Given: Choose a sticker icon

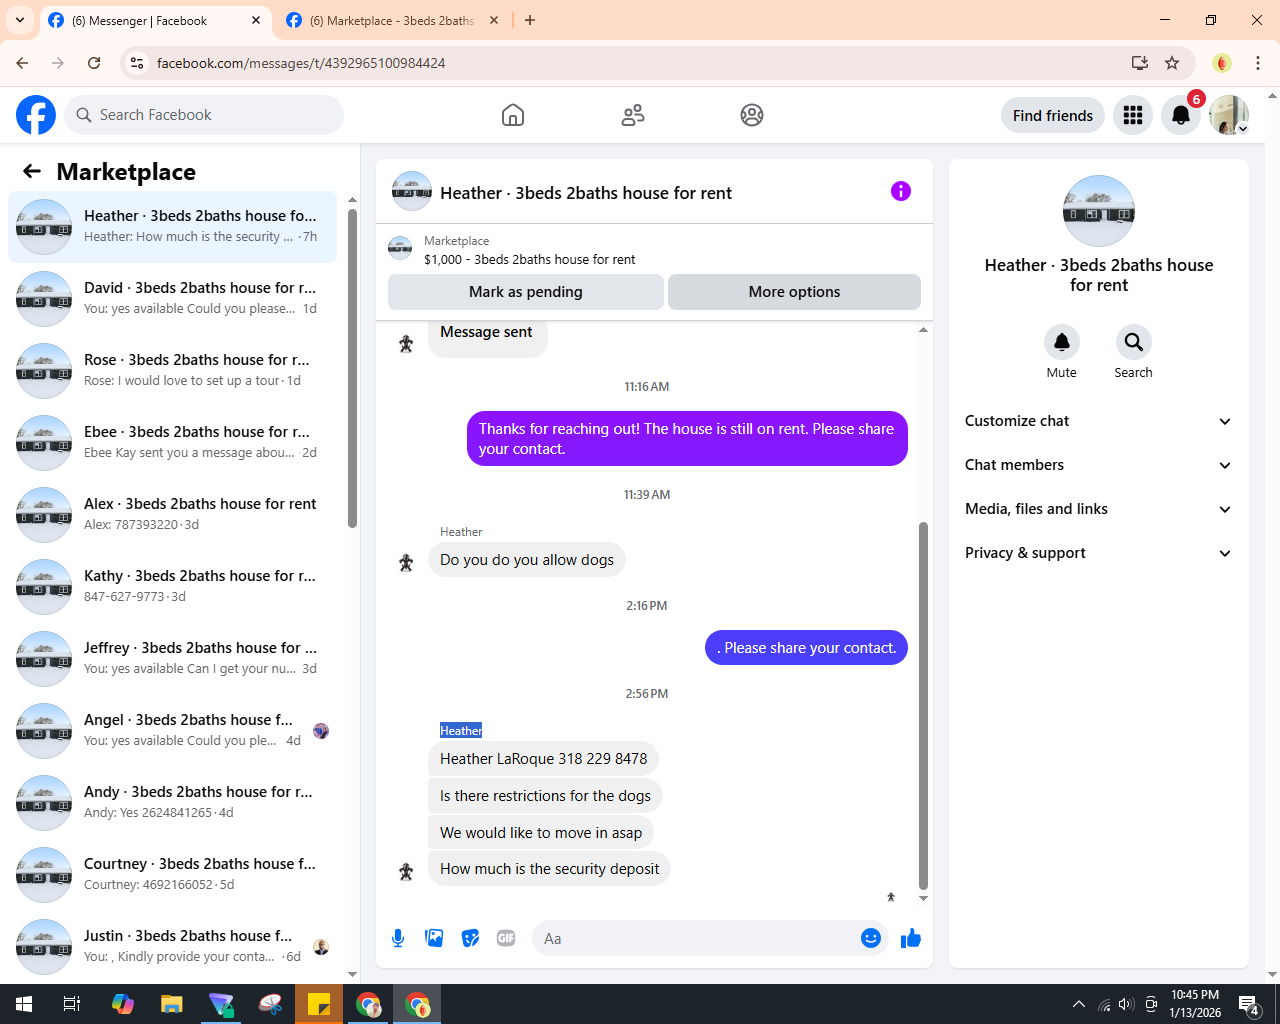Looking at the screenshot, I should (470, 938).
